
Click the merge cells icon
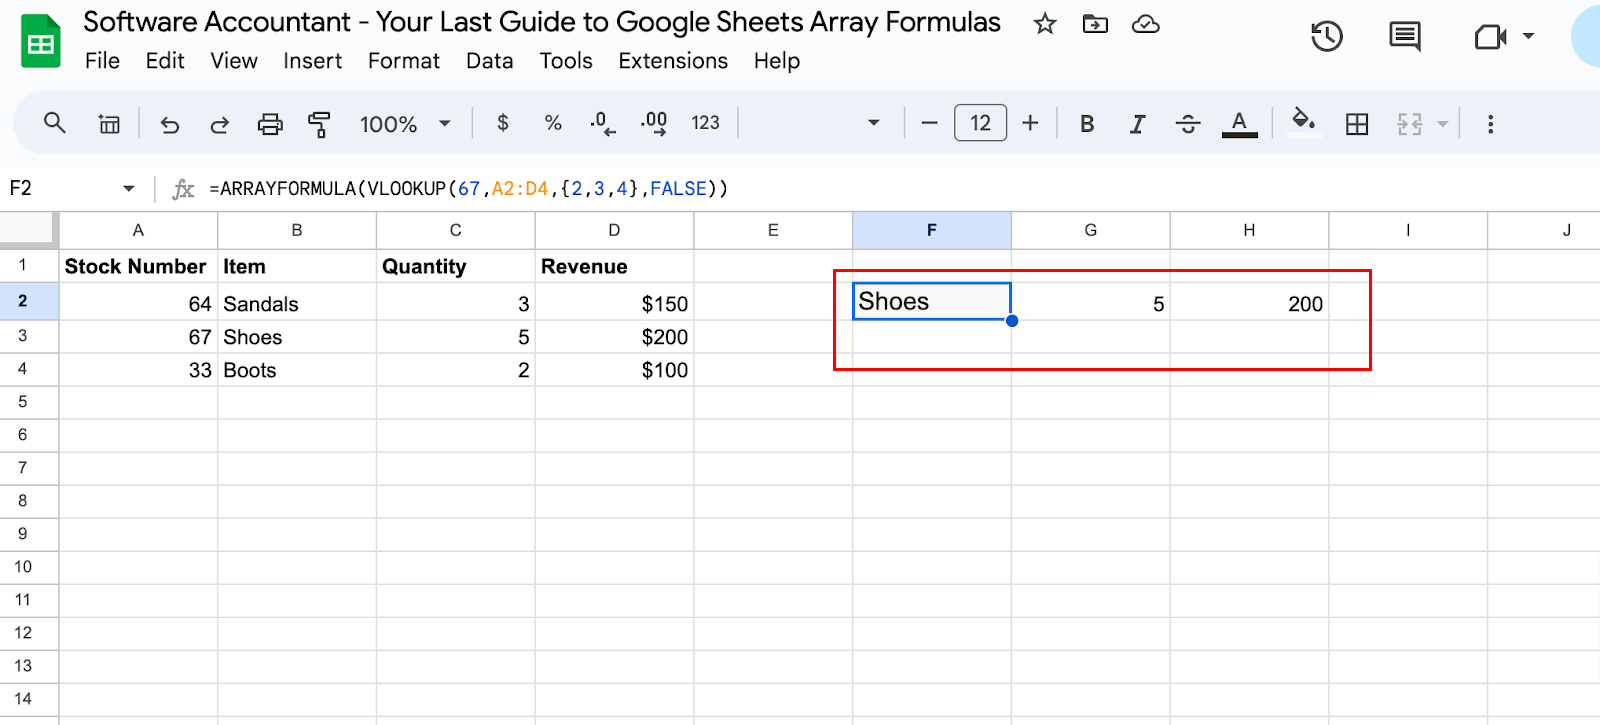[1410, 124]
